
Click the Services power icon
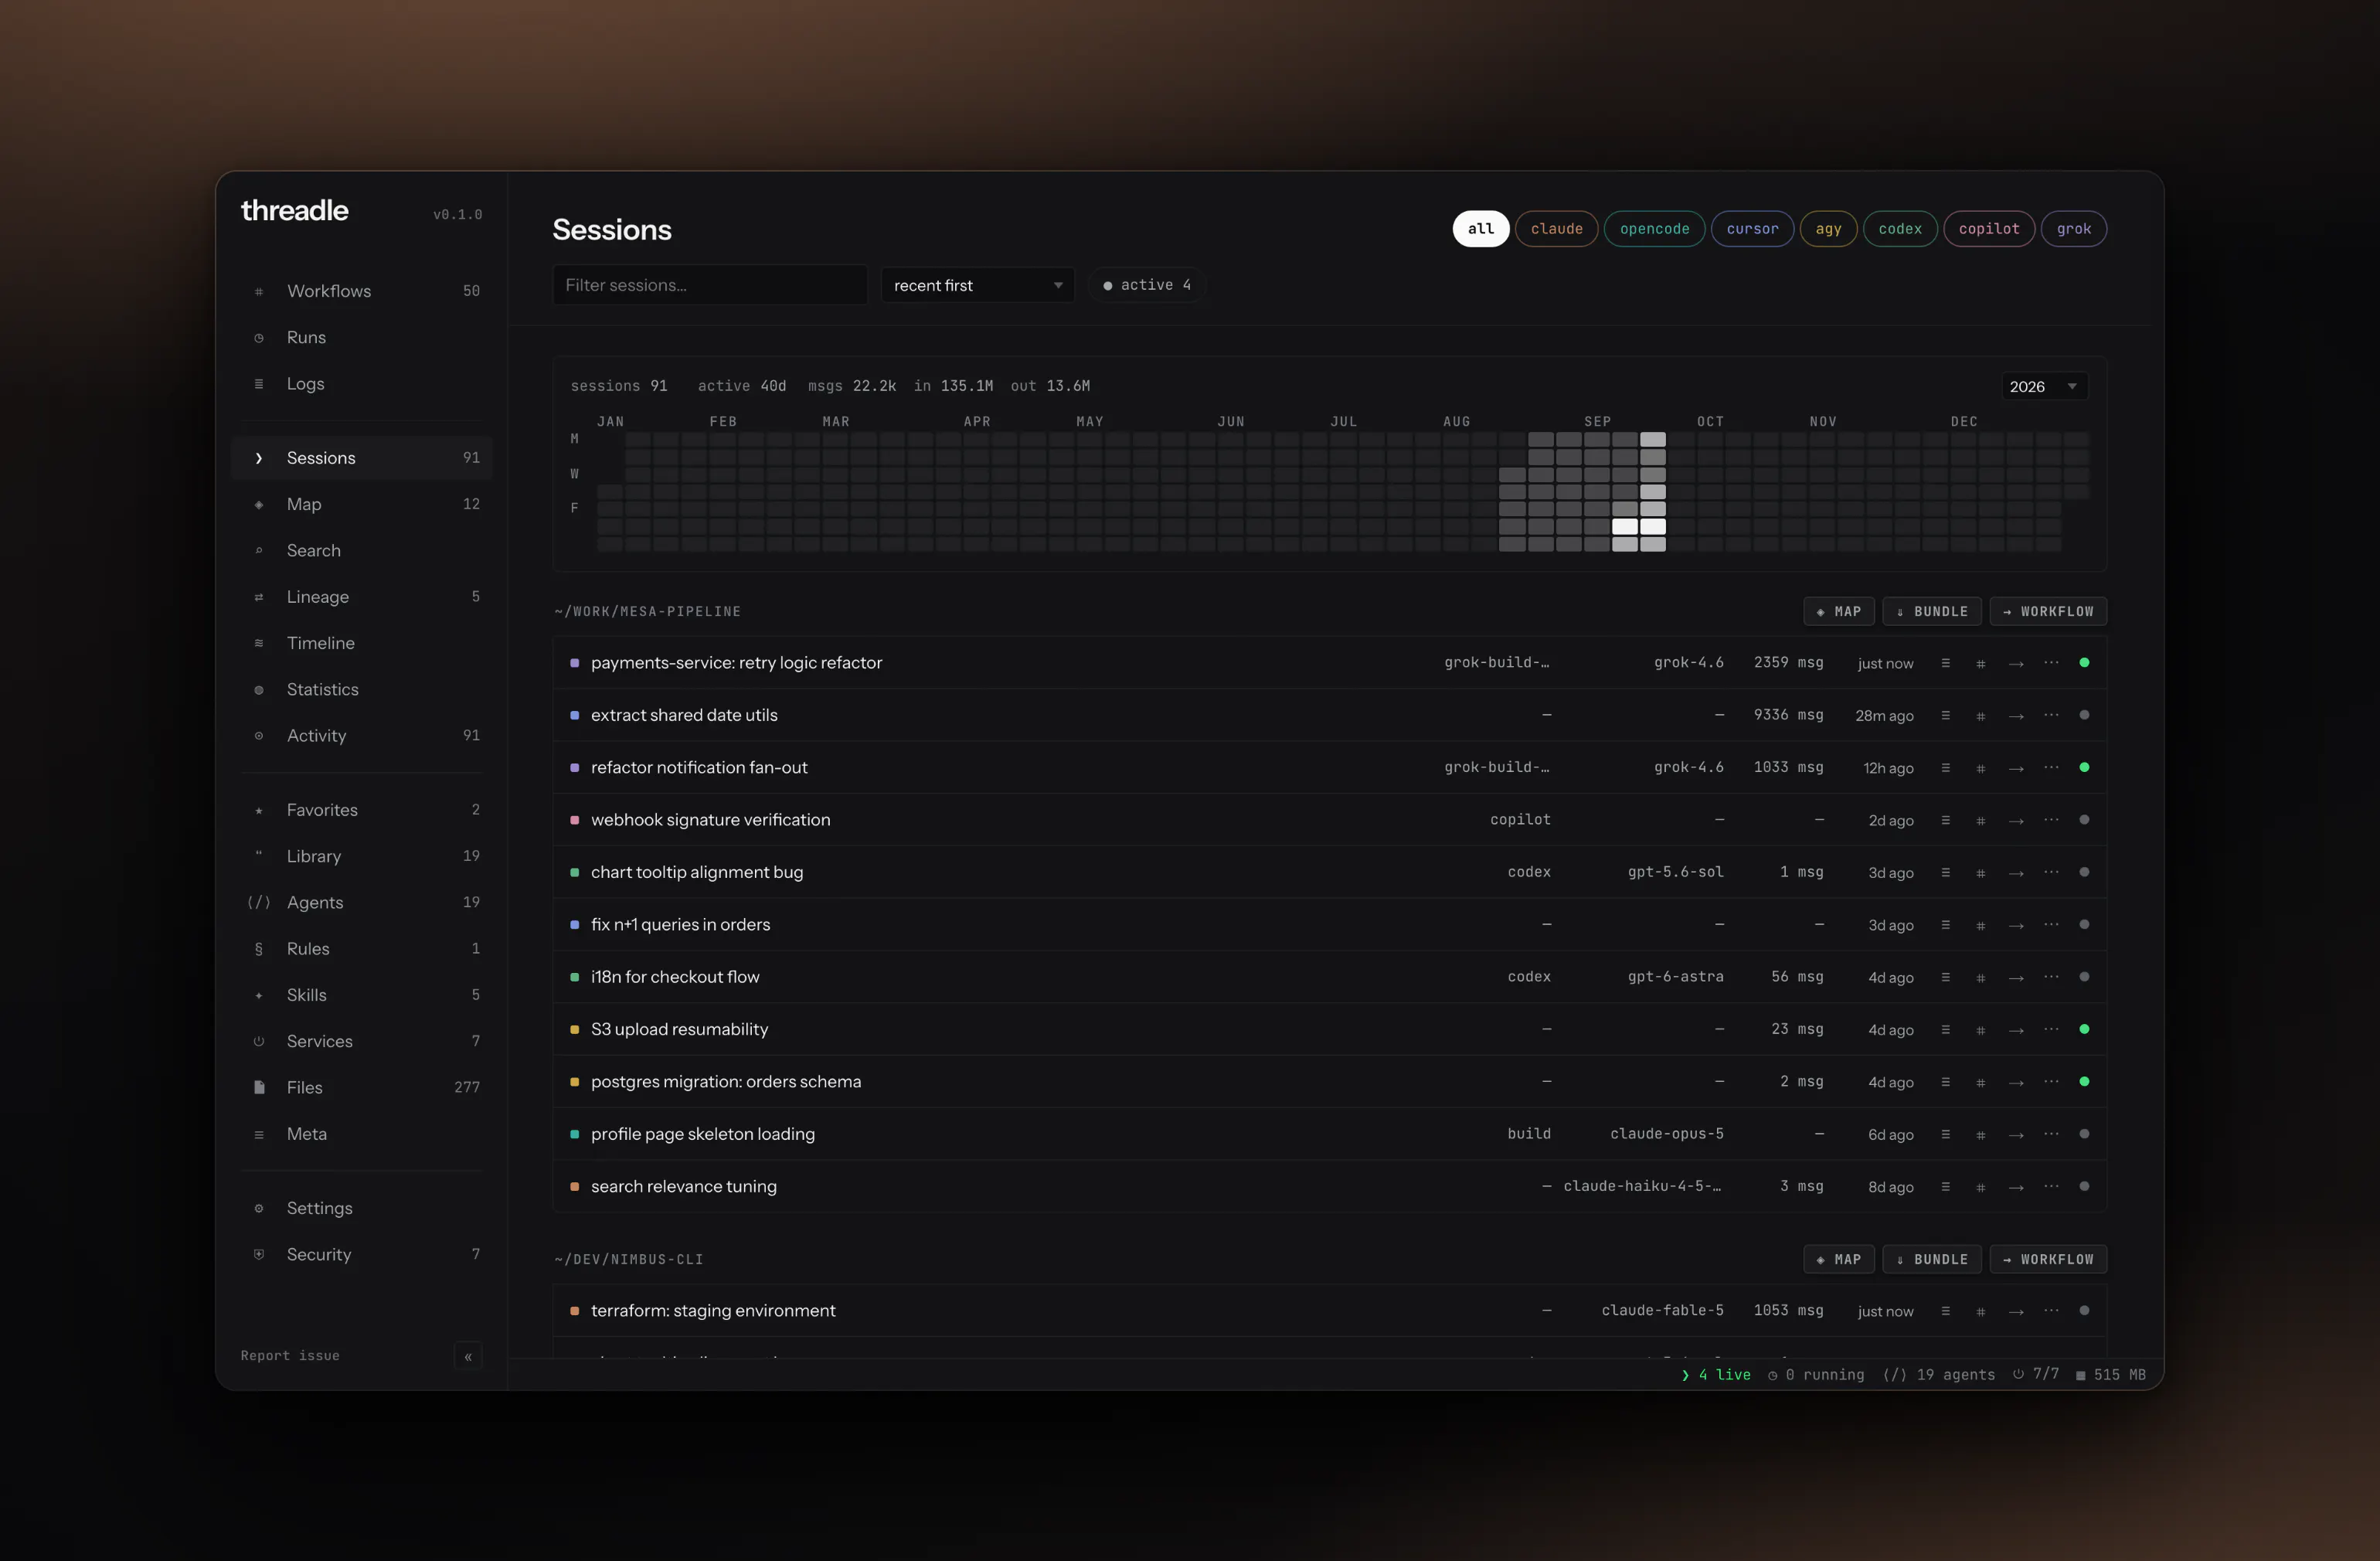click(x=259, y=1041)
